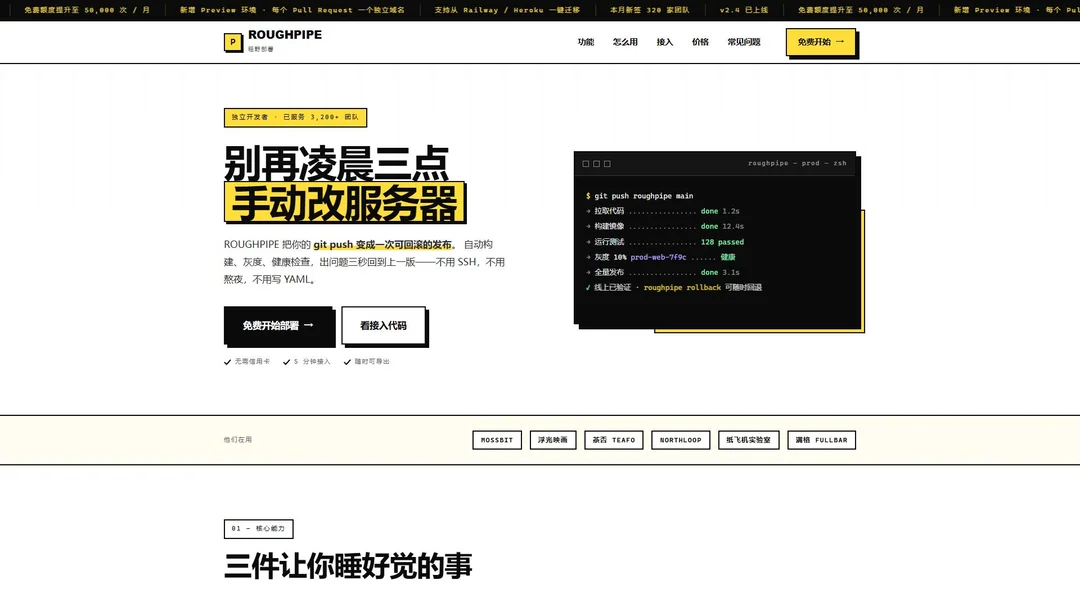Viewport: 1080px width, 607px height.
Task: Click the ROUGHPIPE brand name
Action: tap(284, 34)
